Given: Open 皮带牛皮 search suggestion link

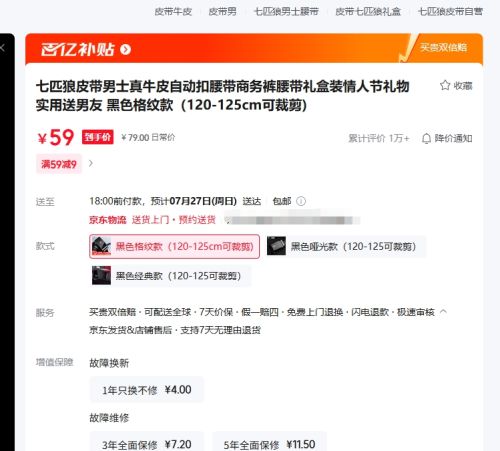Looking at the screenshot, I should pyautogui.click(x=173, y=12).
